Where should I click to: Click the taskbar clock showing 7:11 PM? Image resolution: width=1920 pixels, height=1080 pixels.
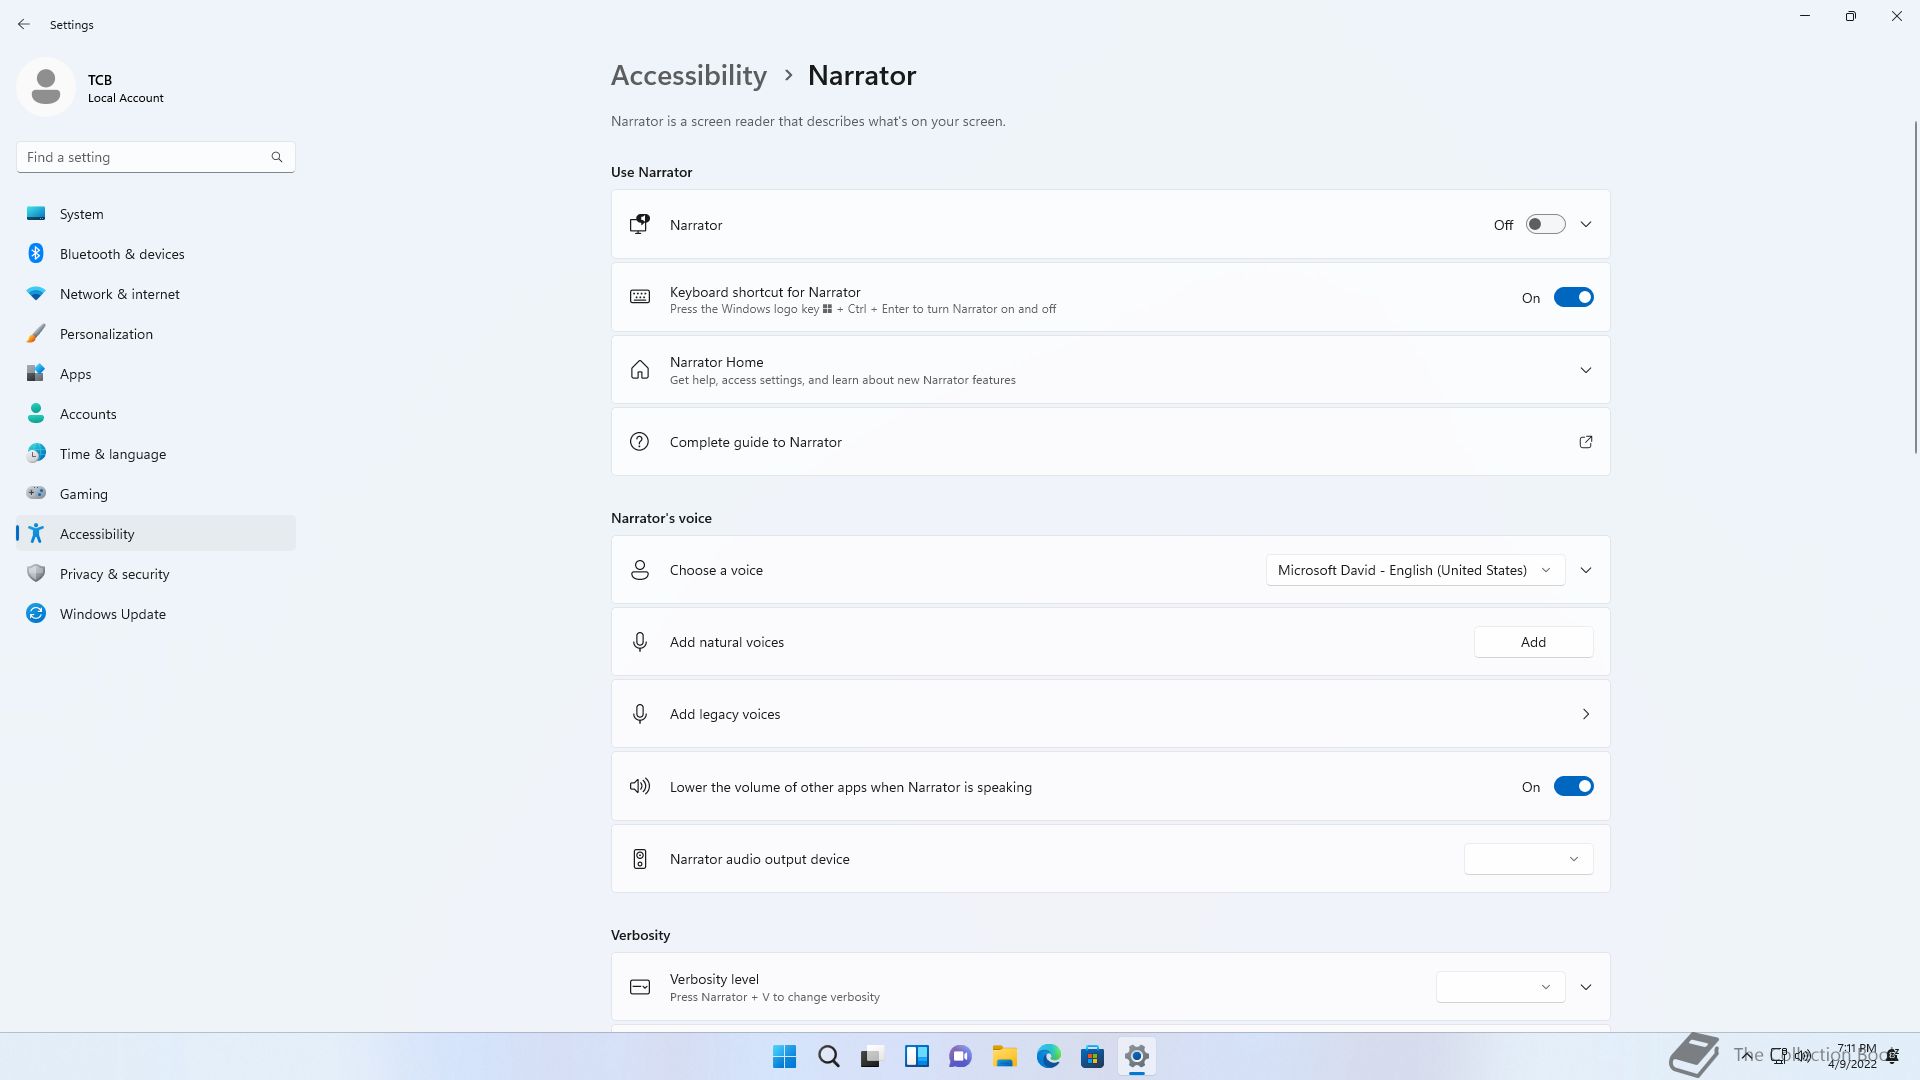[1853, 1056]
